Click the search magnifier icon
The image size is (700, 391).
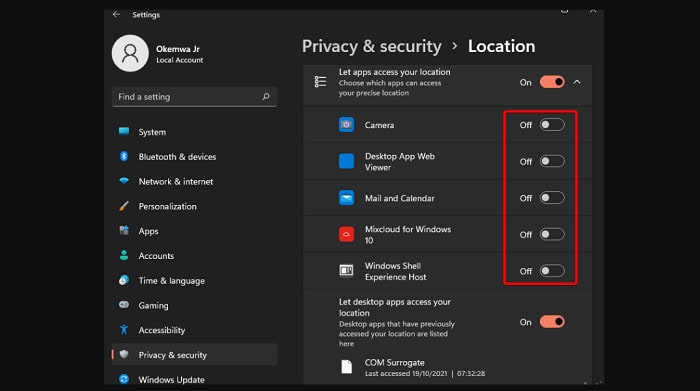[x=266, y=96]
